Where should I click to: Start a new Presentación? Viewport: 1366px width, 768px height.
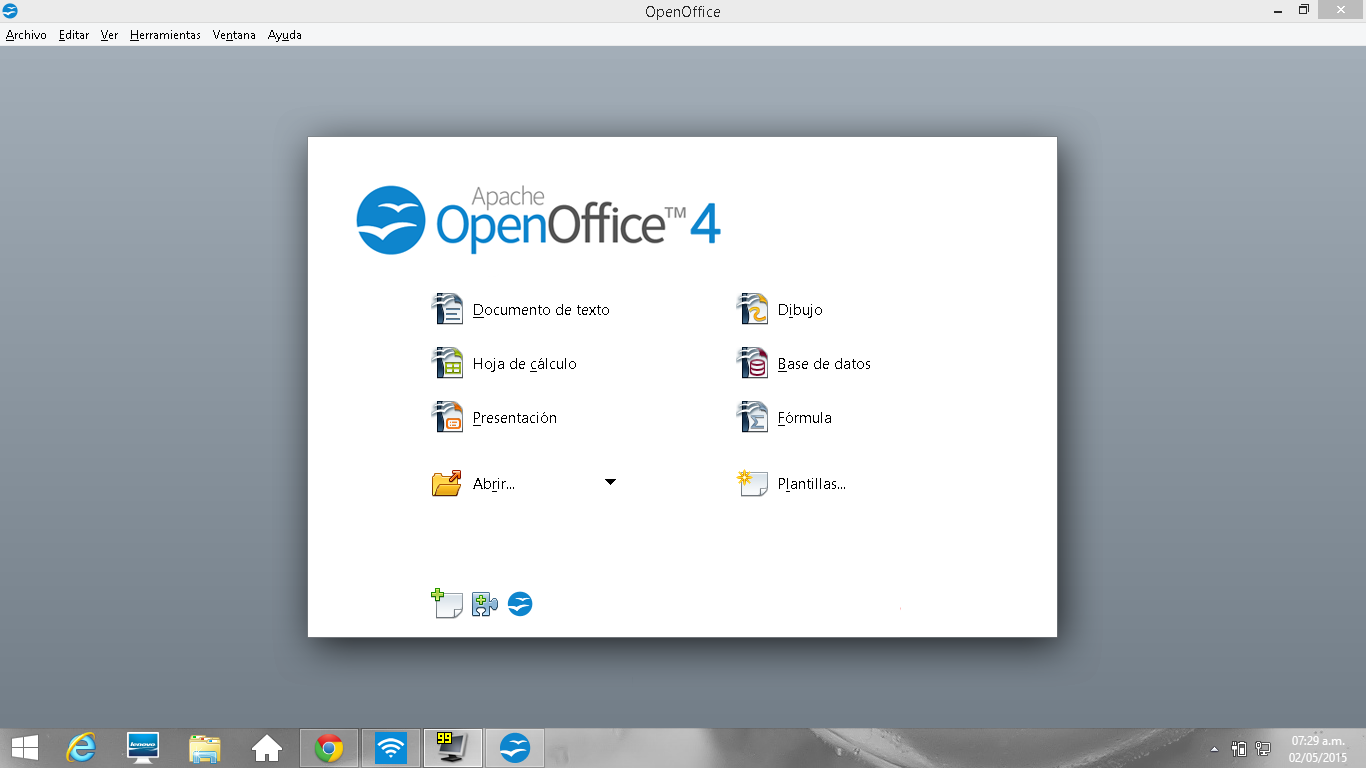pyautogui.click(x=515, y=418)
